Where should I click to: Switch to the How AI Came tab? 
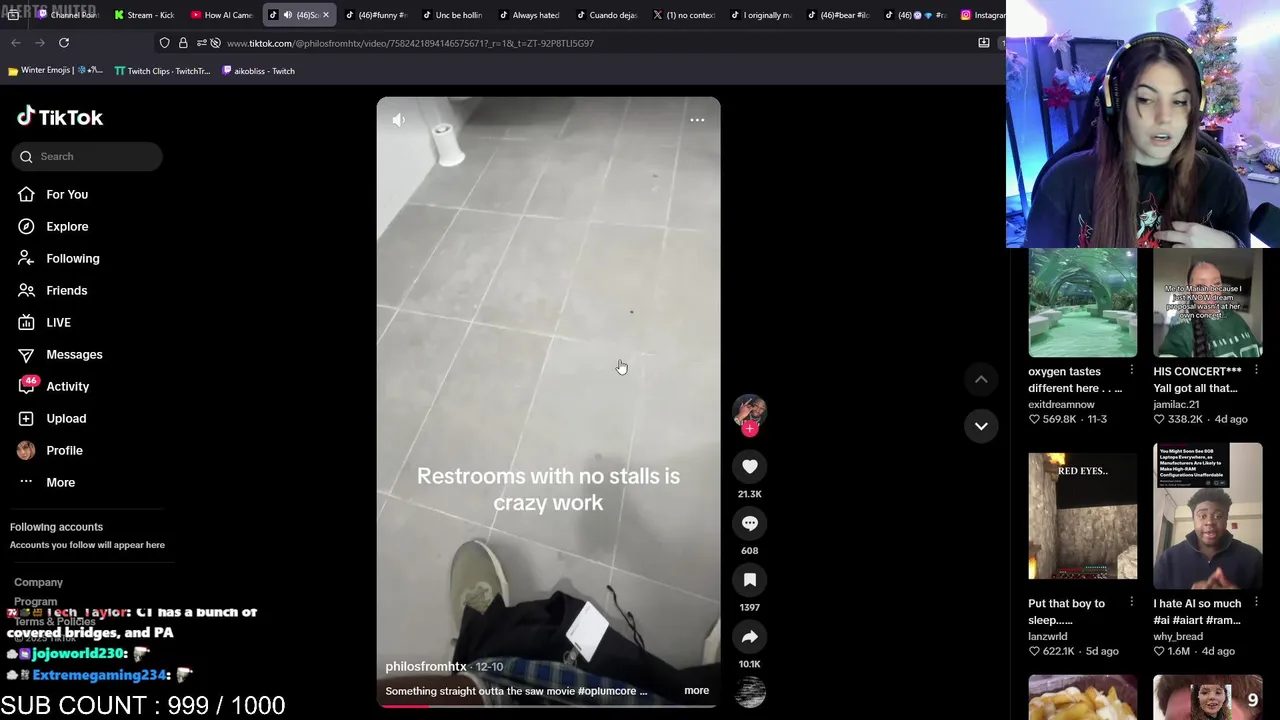coord(221,15)
